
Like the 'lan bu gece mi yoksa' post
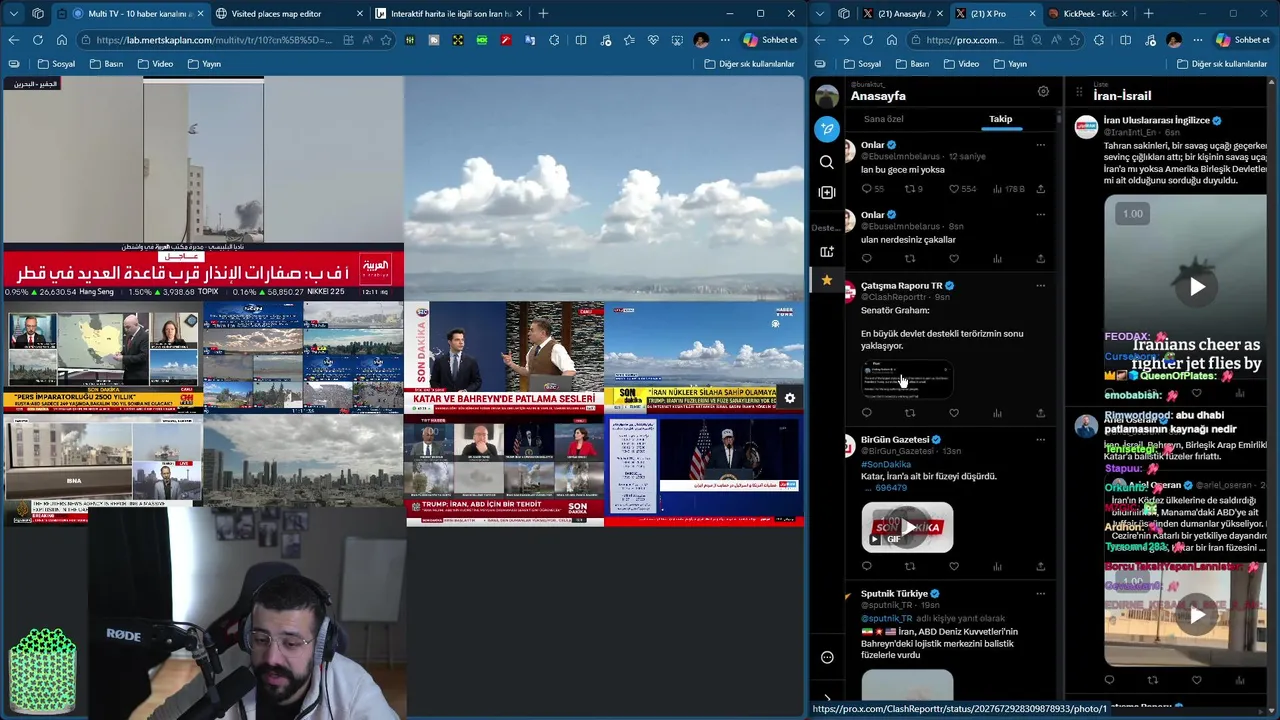[x=954, y=189]
